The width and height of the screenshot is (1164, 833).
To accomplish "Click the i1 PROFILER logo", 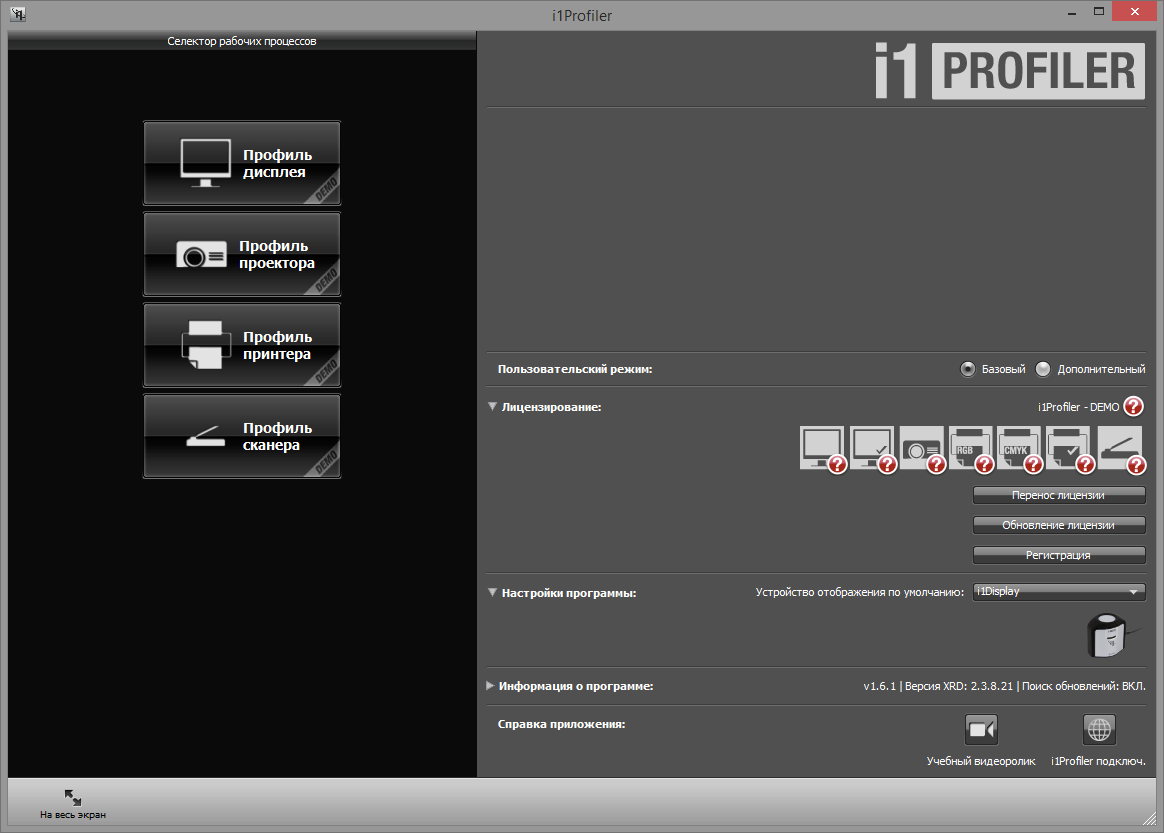I will [1010, 71].
